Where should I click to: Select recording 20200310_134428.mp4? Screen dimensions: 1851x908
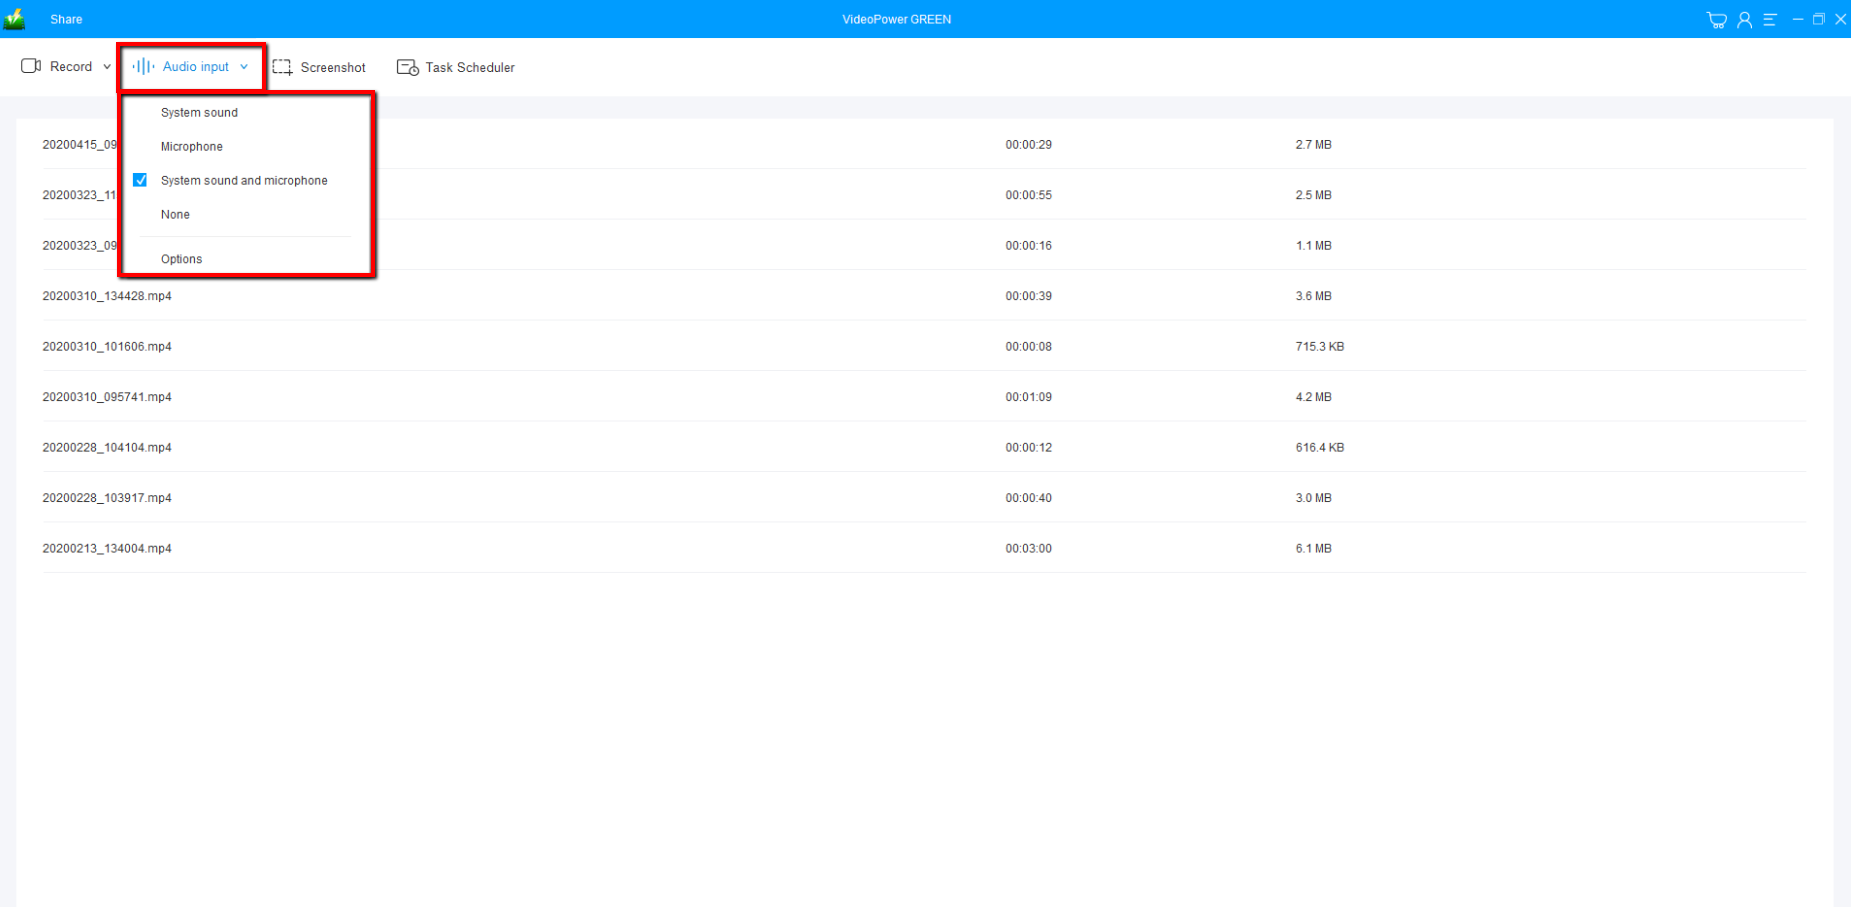pos(107,296)
